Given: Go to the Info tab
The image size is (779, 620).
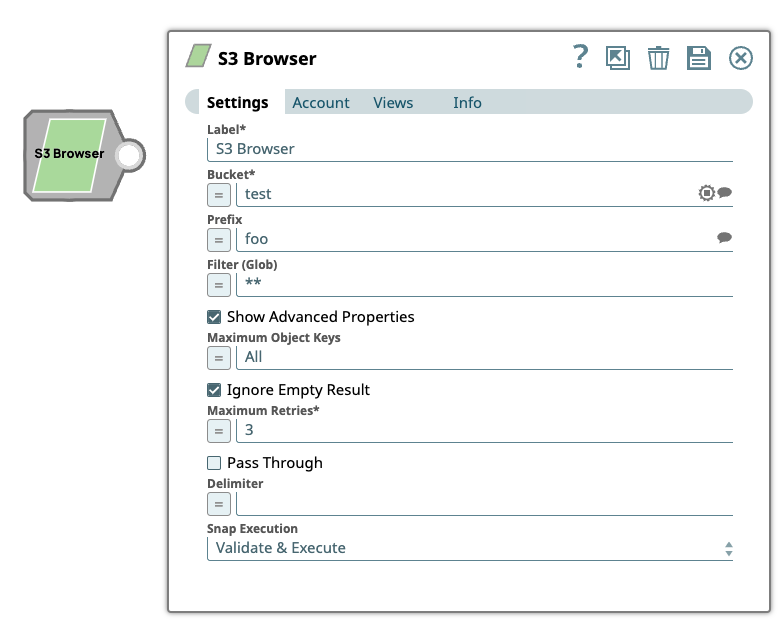Looking at the screenshot, I should (x=467, y=103).
